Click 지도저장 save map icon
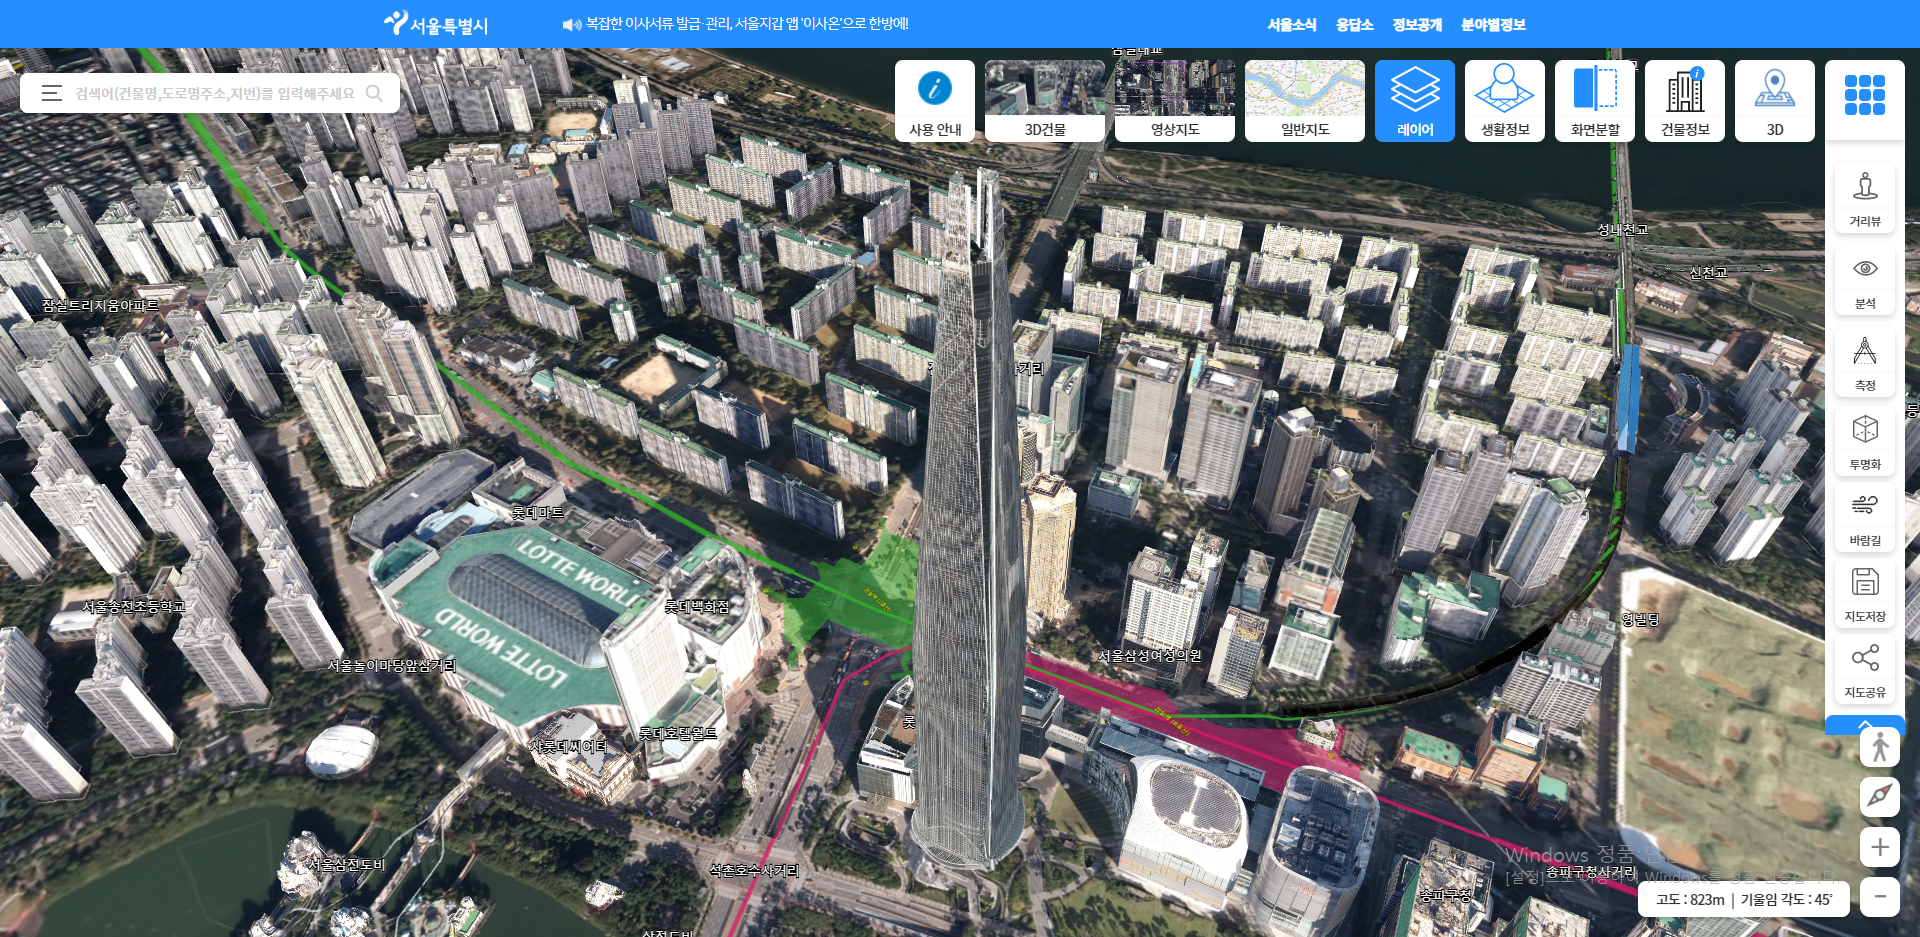 click(1865, 594)
